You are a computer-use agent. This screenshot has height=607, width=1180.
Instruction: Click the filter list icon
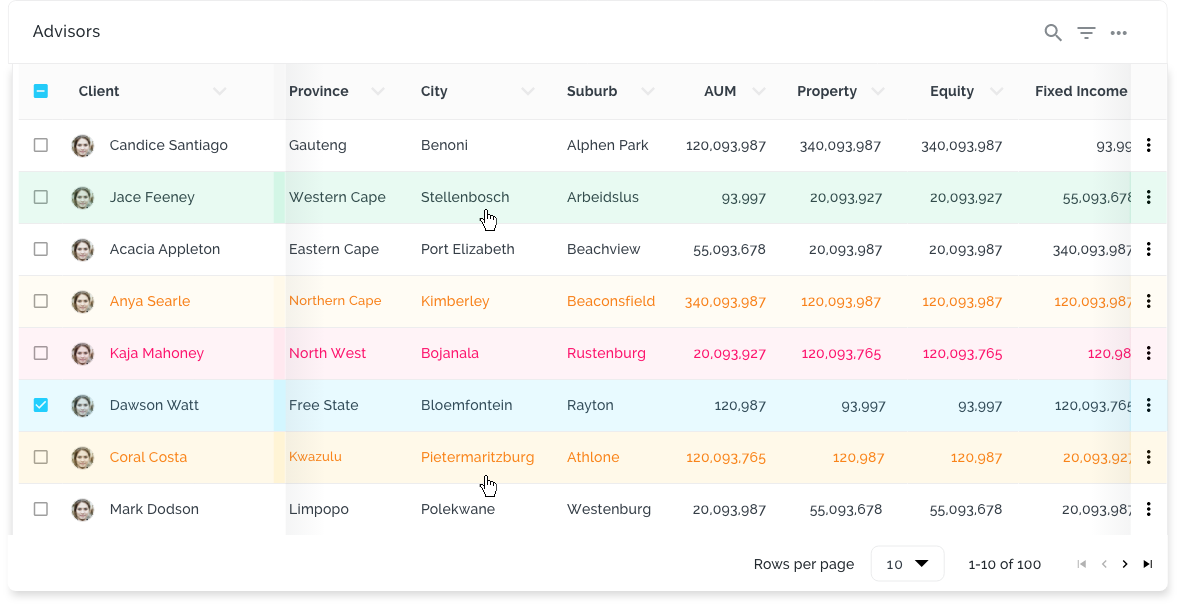click(1086, 33)
